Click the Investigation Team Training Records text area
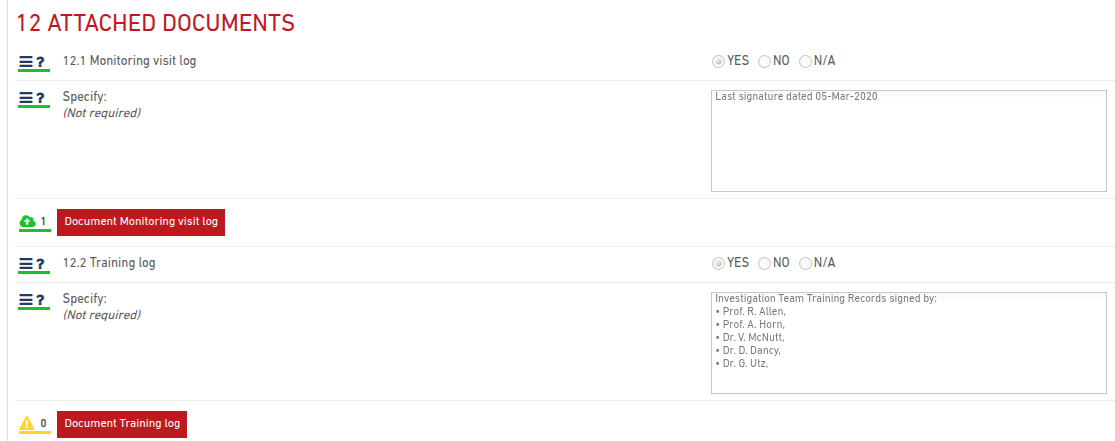This screenshot has height=441, width=1115. pyautogui.click(x=909, y=343)
